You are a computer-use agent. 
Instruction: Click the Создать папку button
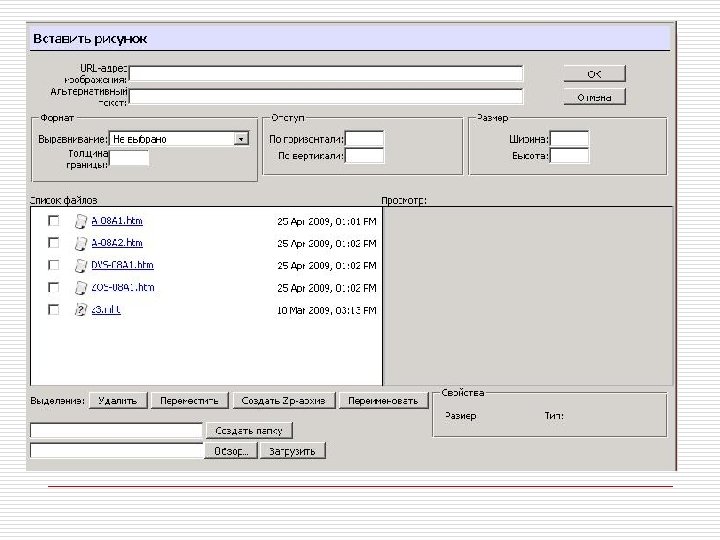pyautogui.click(x=249, y=431)
